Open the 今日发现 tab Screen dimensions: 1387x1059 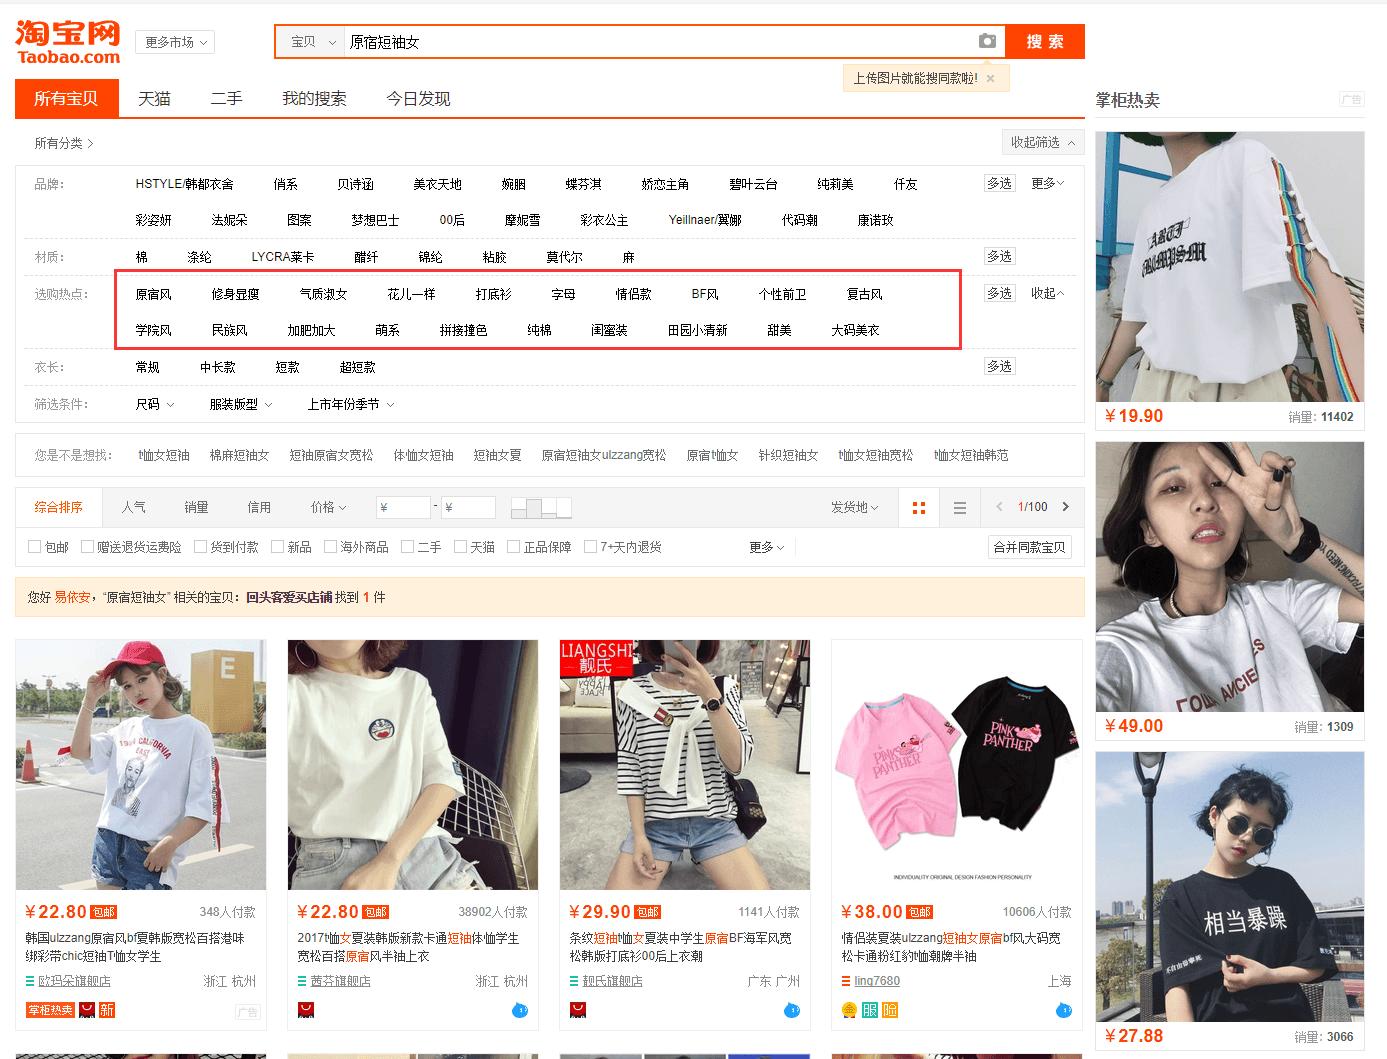418,98
